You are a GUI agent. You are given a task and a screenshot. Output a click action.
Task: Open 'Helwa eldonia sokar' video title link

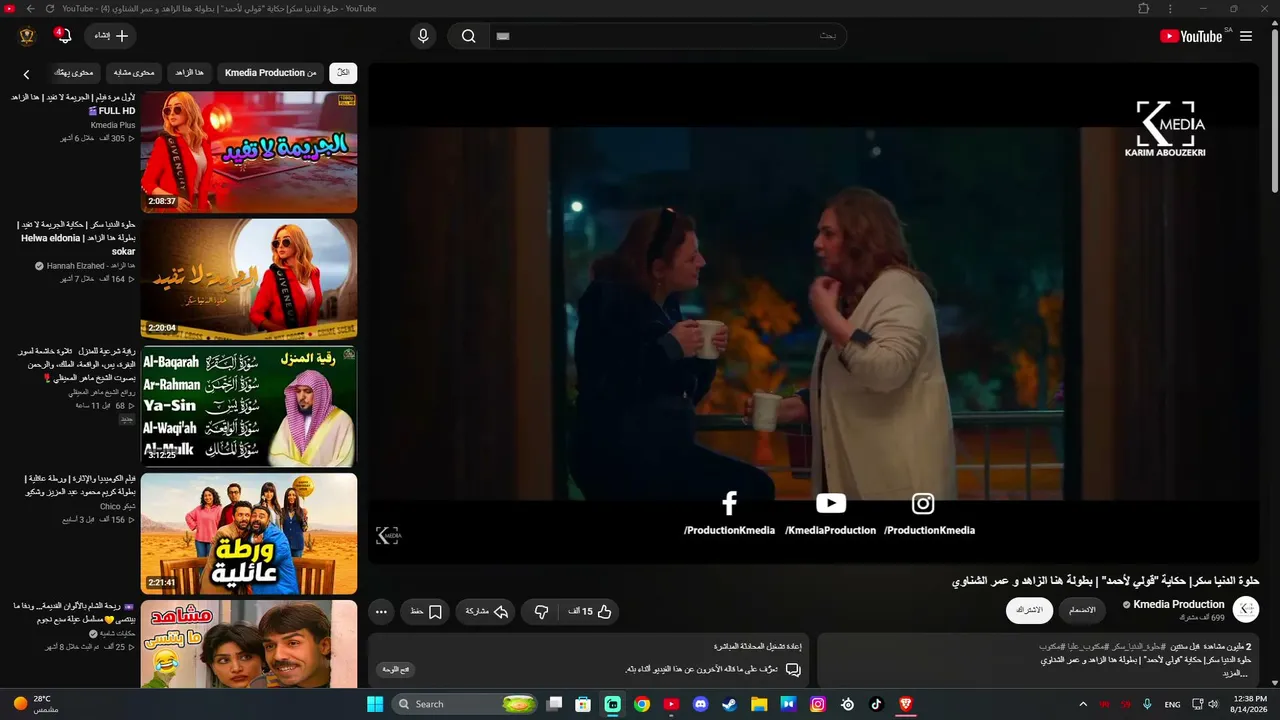(x=77, y=238)
